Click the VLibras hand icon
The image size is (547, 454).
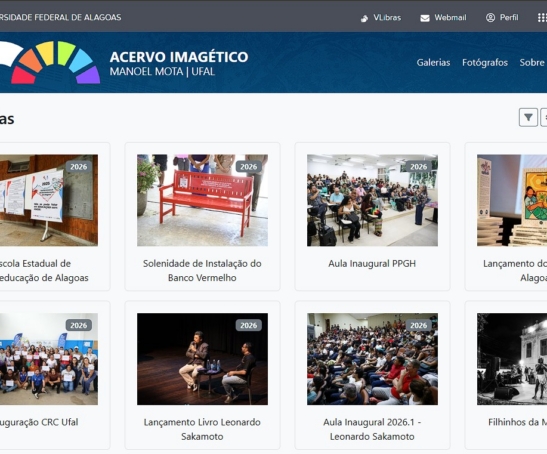pos(364,18)
